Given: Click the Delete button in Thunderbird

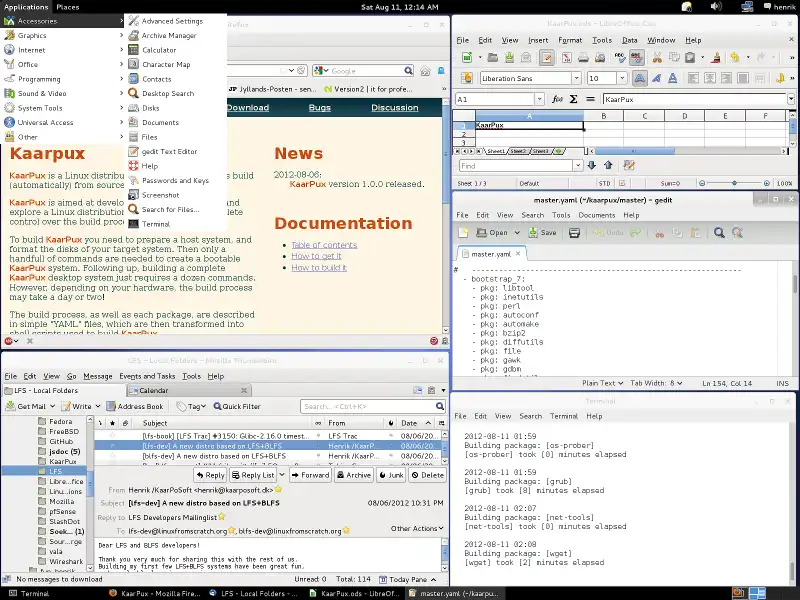Looking at the screenshot, I should [428, 475].
